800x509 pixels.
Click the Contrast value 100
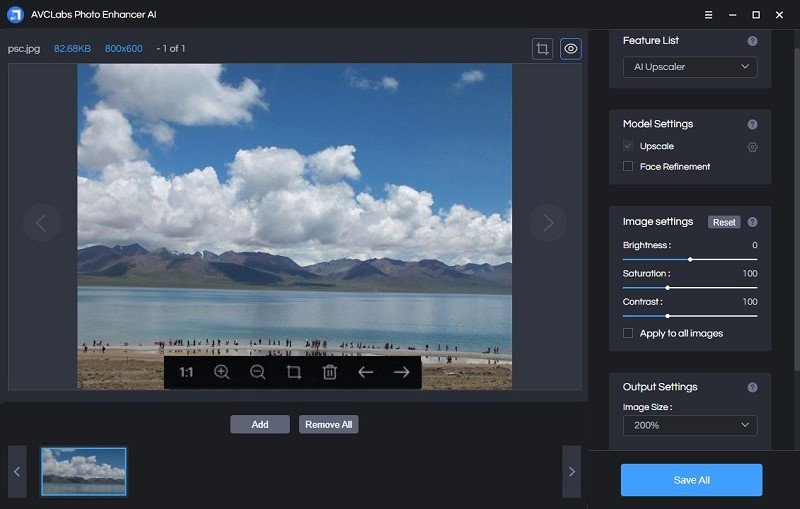pos(749,302)
